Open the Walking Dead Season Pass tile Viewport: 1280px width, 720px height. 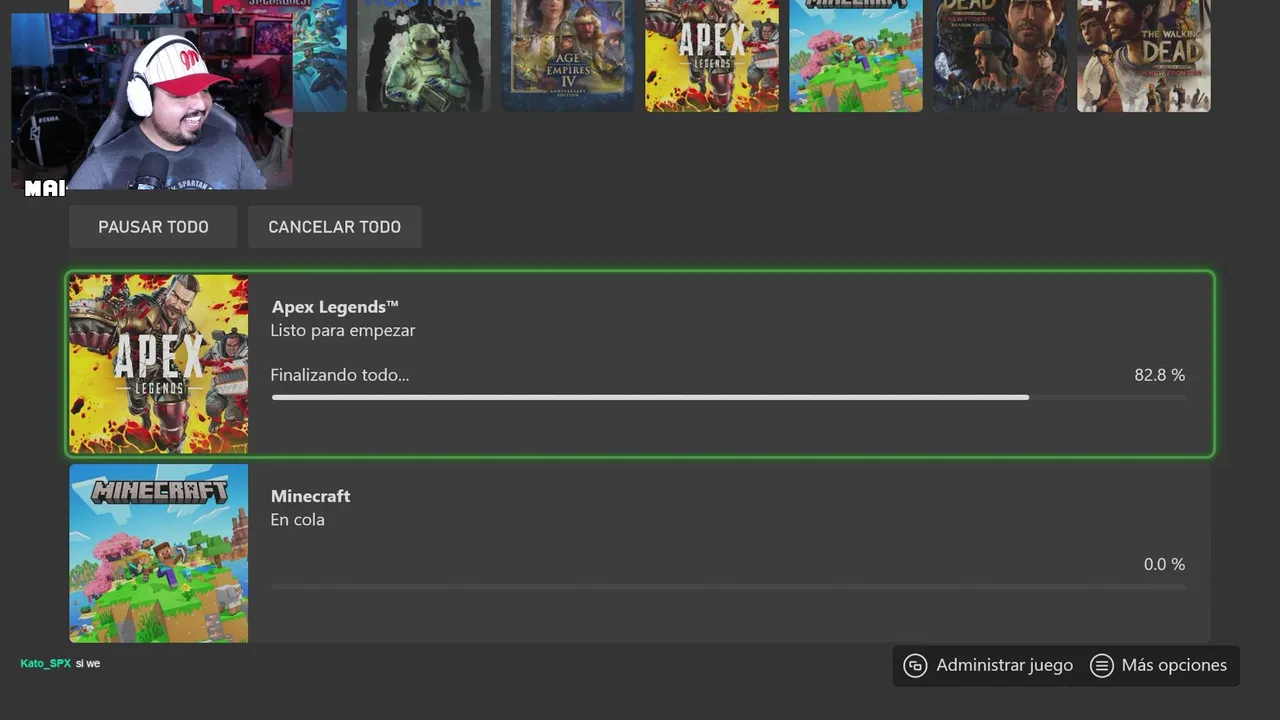pos(999,55)
